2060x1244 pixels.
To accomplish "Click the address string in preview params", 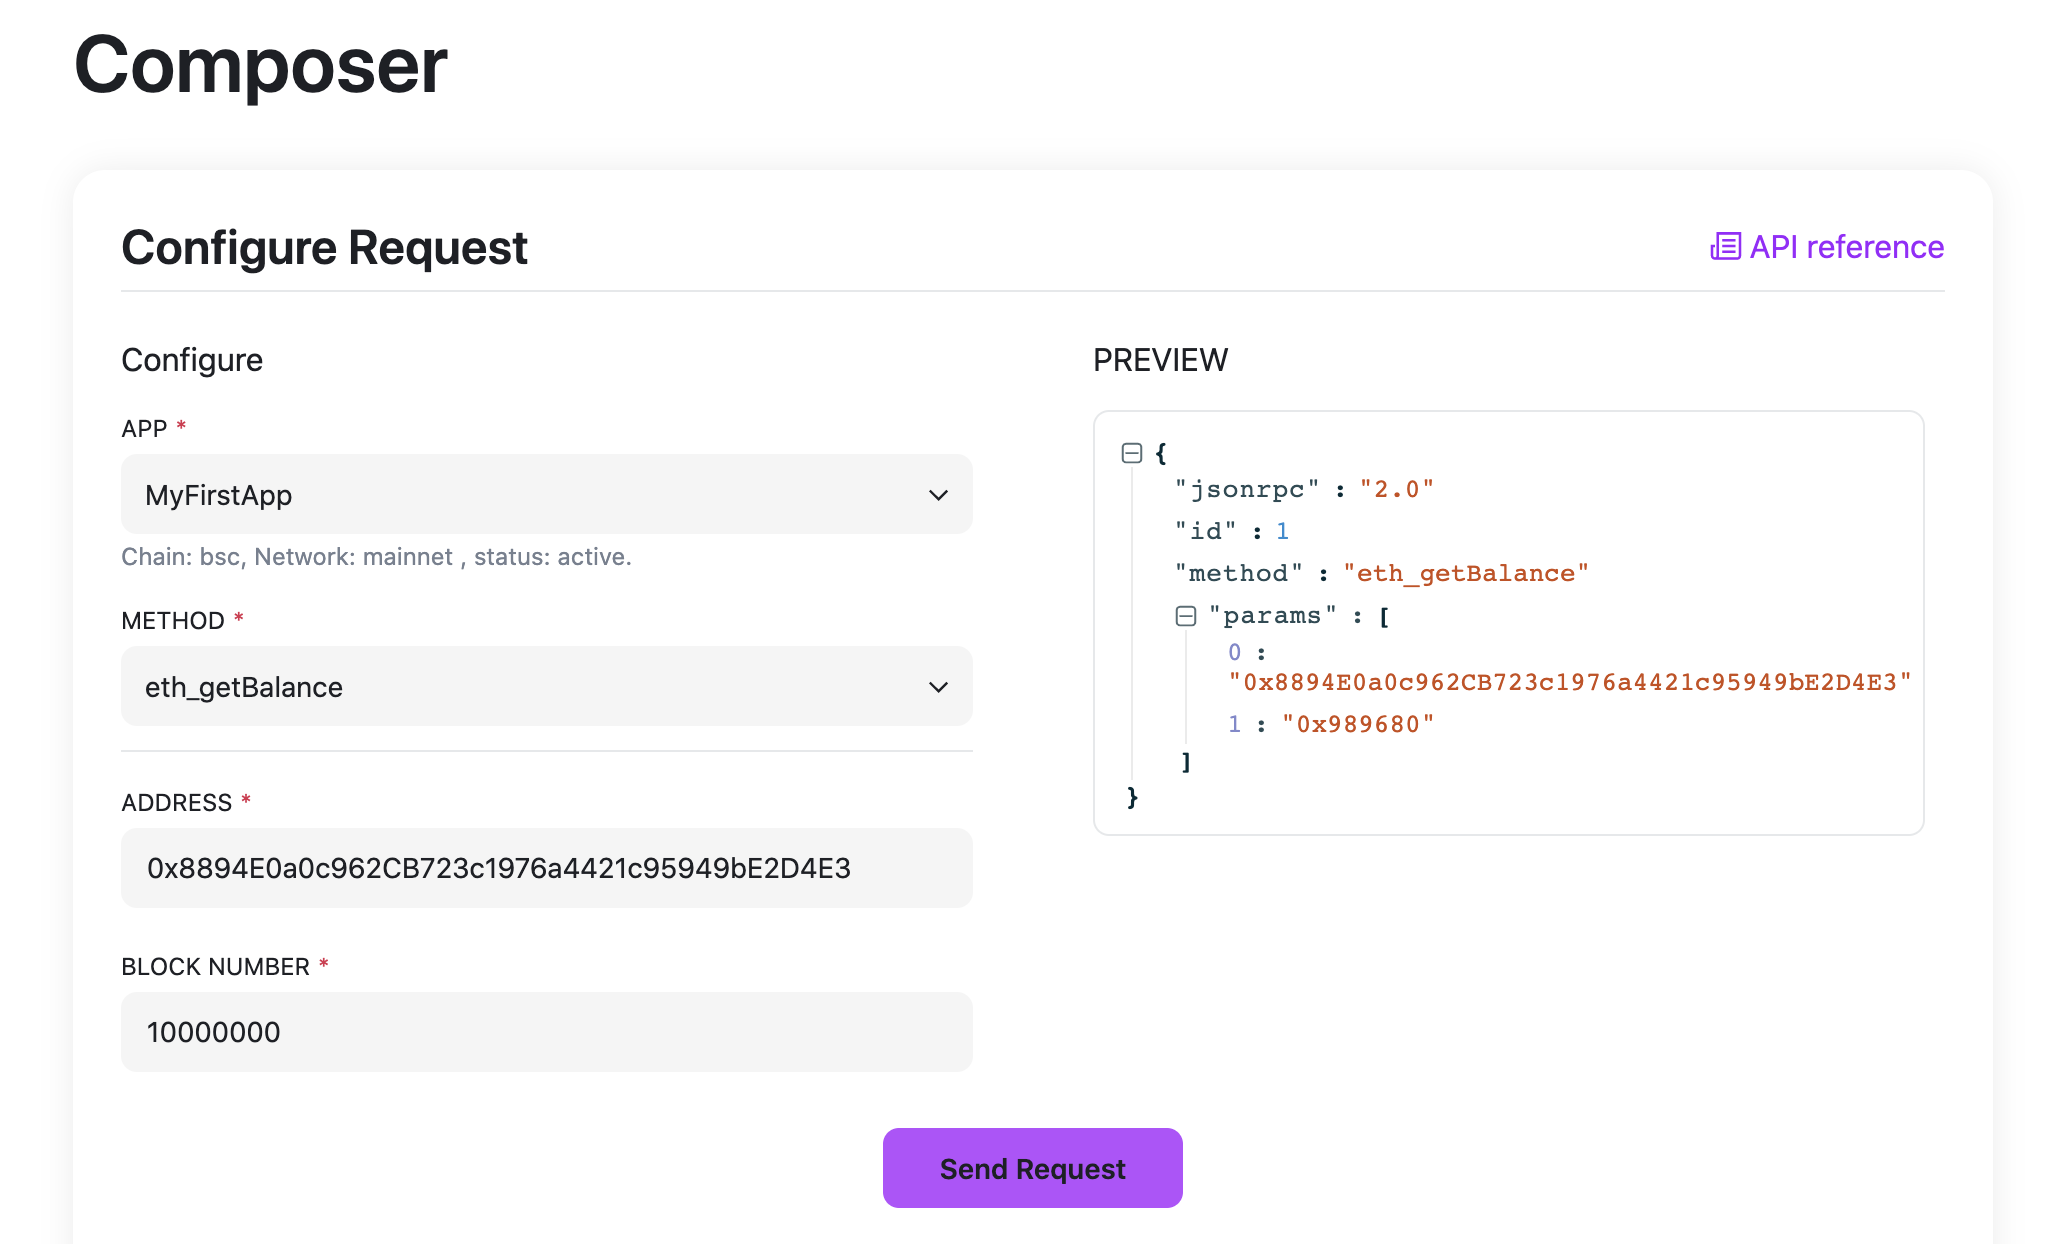I will click(1569, 682).
